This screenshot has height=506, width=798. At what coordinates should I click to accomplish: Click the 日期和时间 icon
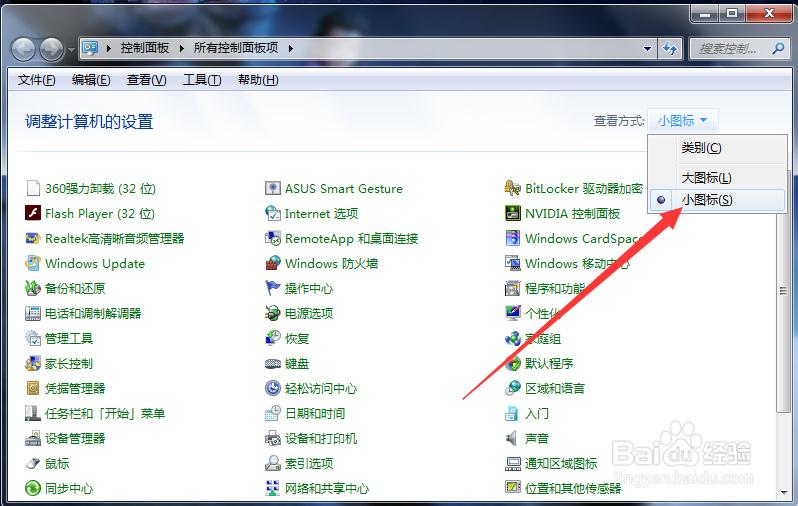273,413
